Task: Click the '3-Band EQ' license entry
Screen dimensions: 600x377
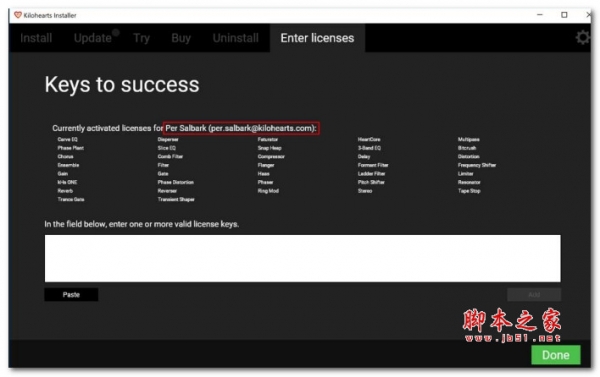Action: point(369,148)
